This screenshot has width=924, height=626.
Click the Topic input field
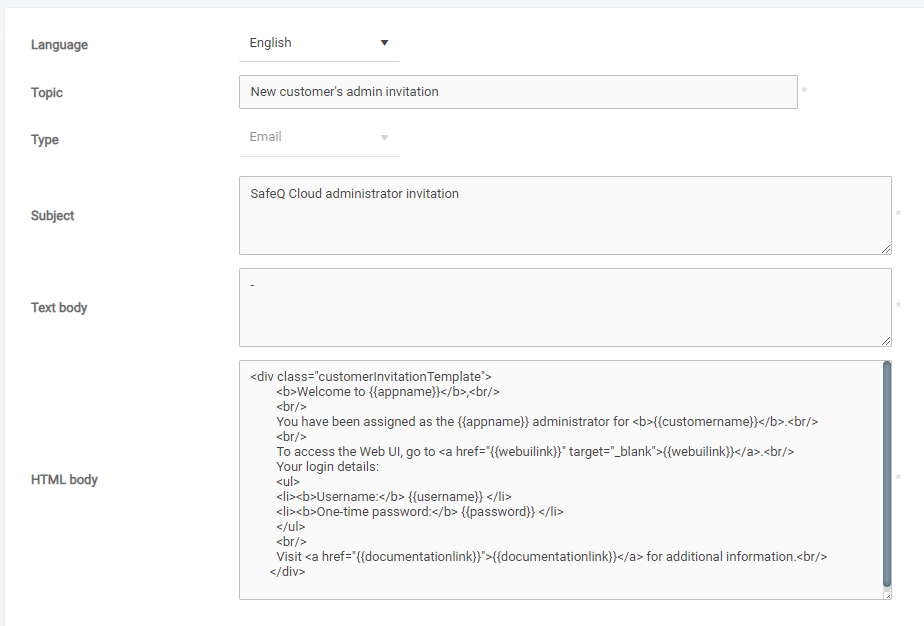[518, 92]
